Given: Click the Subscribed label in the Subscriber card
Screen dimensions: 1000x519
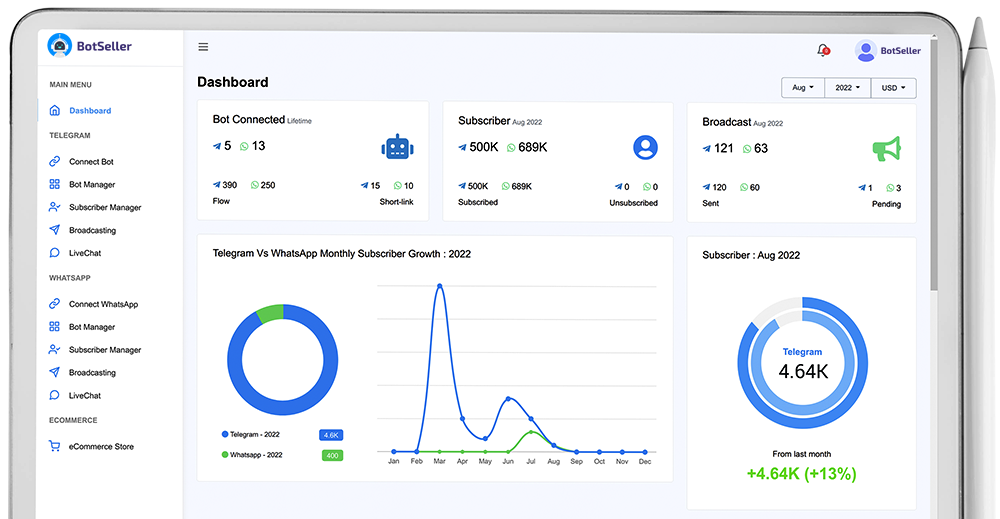Looking at the screenshot, I should pos(478,202).
